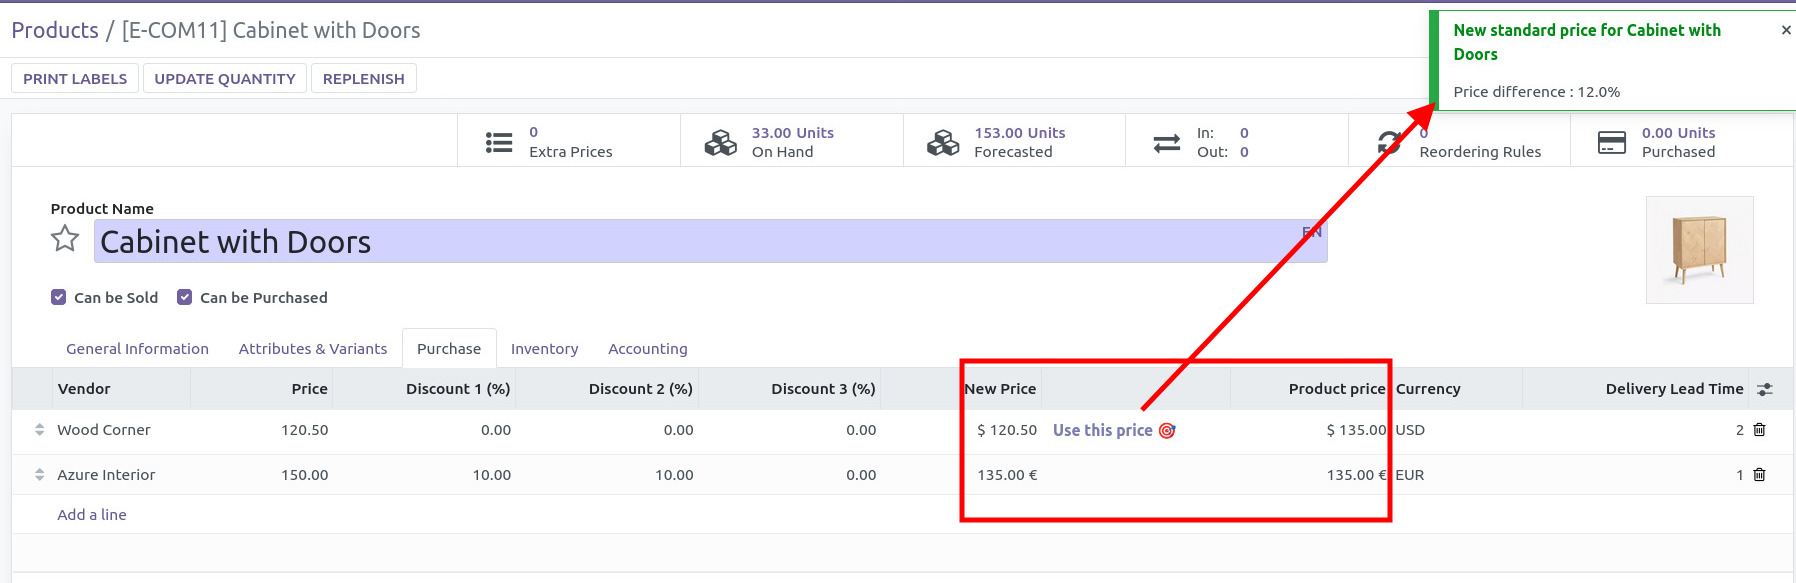
Task: Mark product as favorite with star
Action: [65, 239]
